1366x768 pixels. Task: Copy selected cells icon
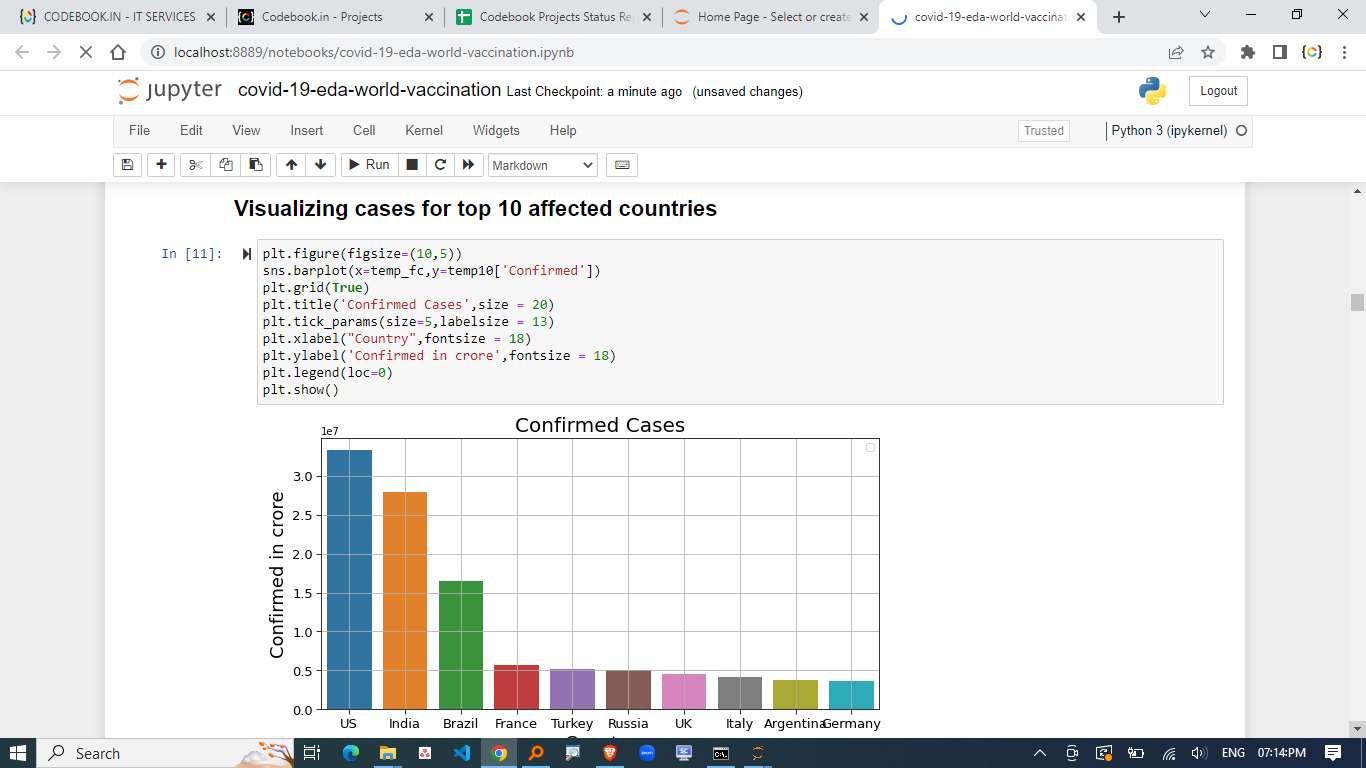coord(226,165)
